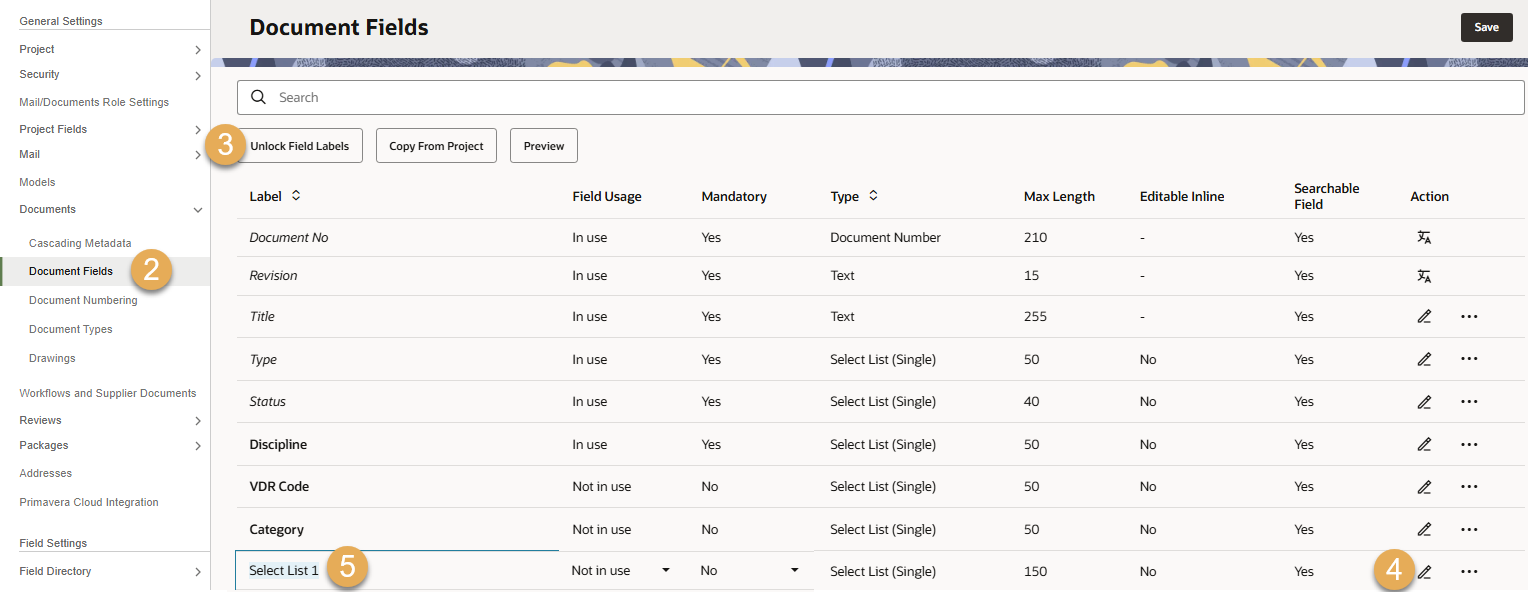The height and width of the screenshot is (592, 1528).
Task: Click edit pencil for Category row
Action: [1424, 530]
